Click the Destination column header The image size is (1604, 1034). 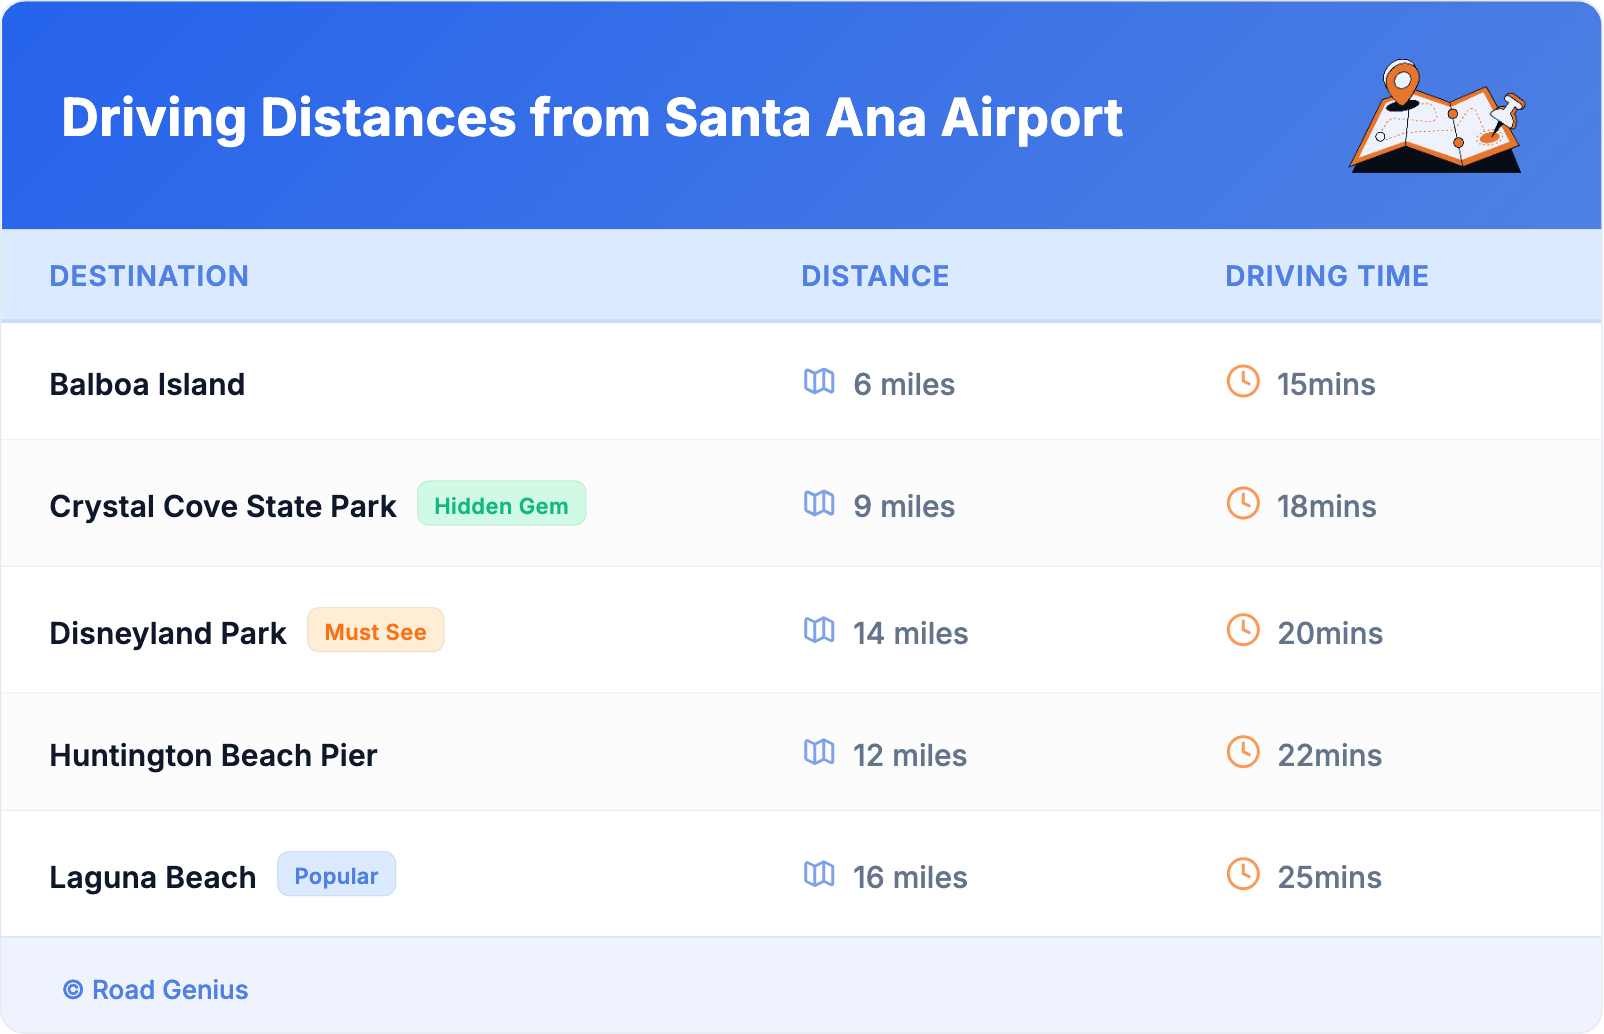[x=149, y=276]
